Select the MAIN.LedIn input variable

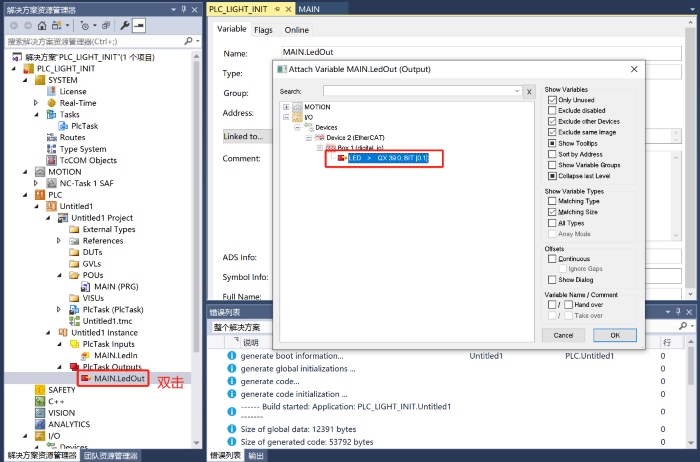[116, 355]
